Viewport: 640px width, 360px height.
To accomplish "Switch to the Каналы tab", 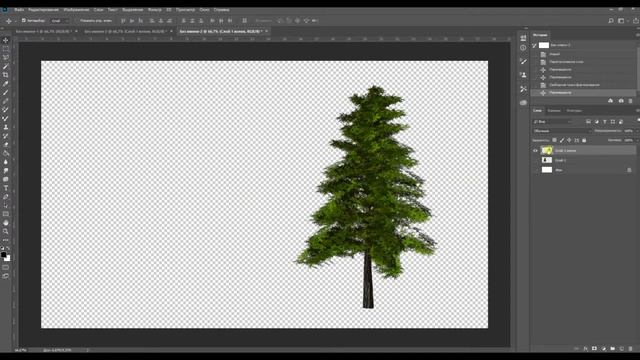I will (554, 111).
